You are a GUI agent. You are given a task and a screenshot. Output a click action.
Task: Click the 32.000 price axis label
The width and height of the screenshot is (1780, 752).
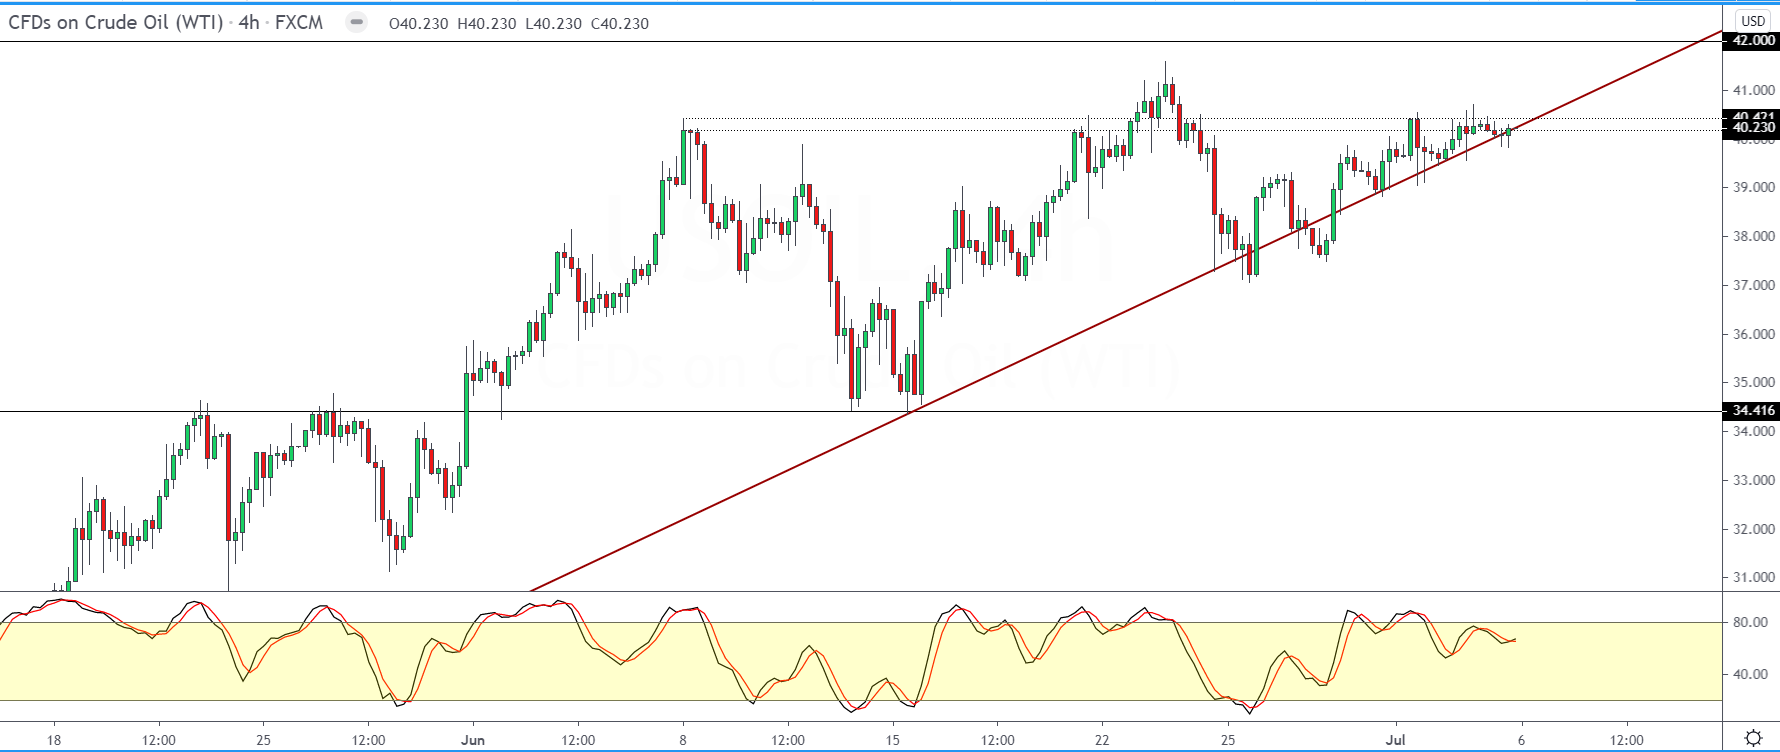pos(1754,529)
